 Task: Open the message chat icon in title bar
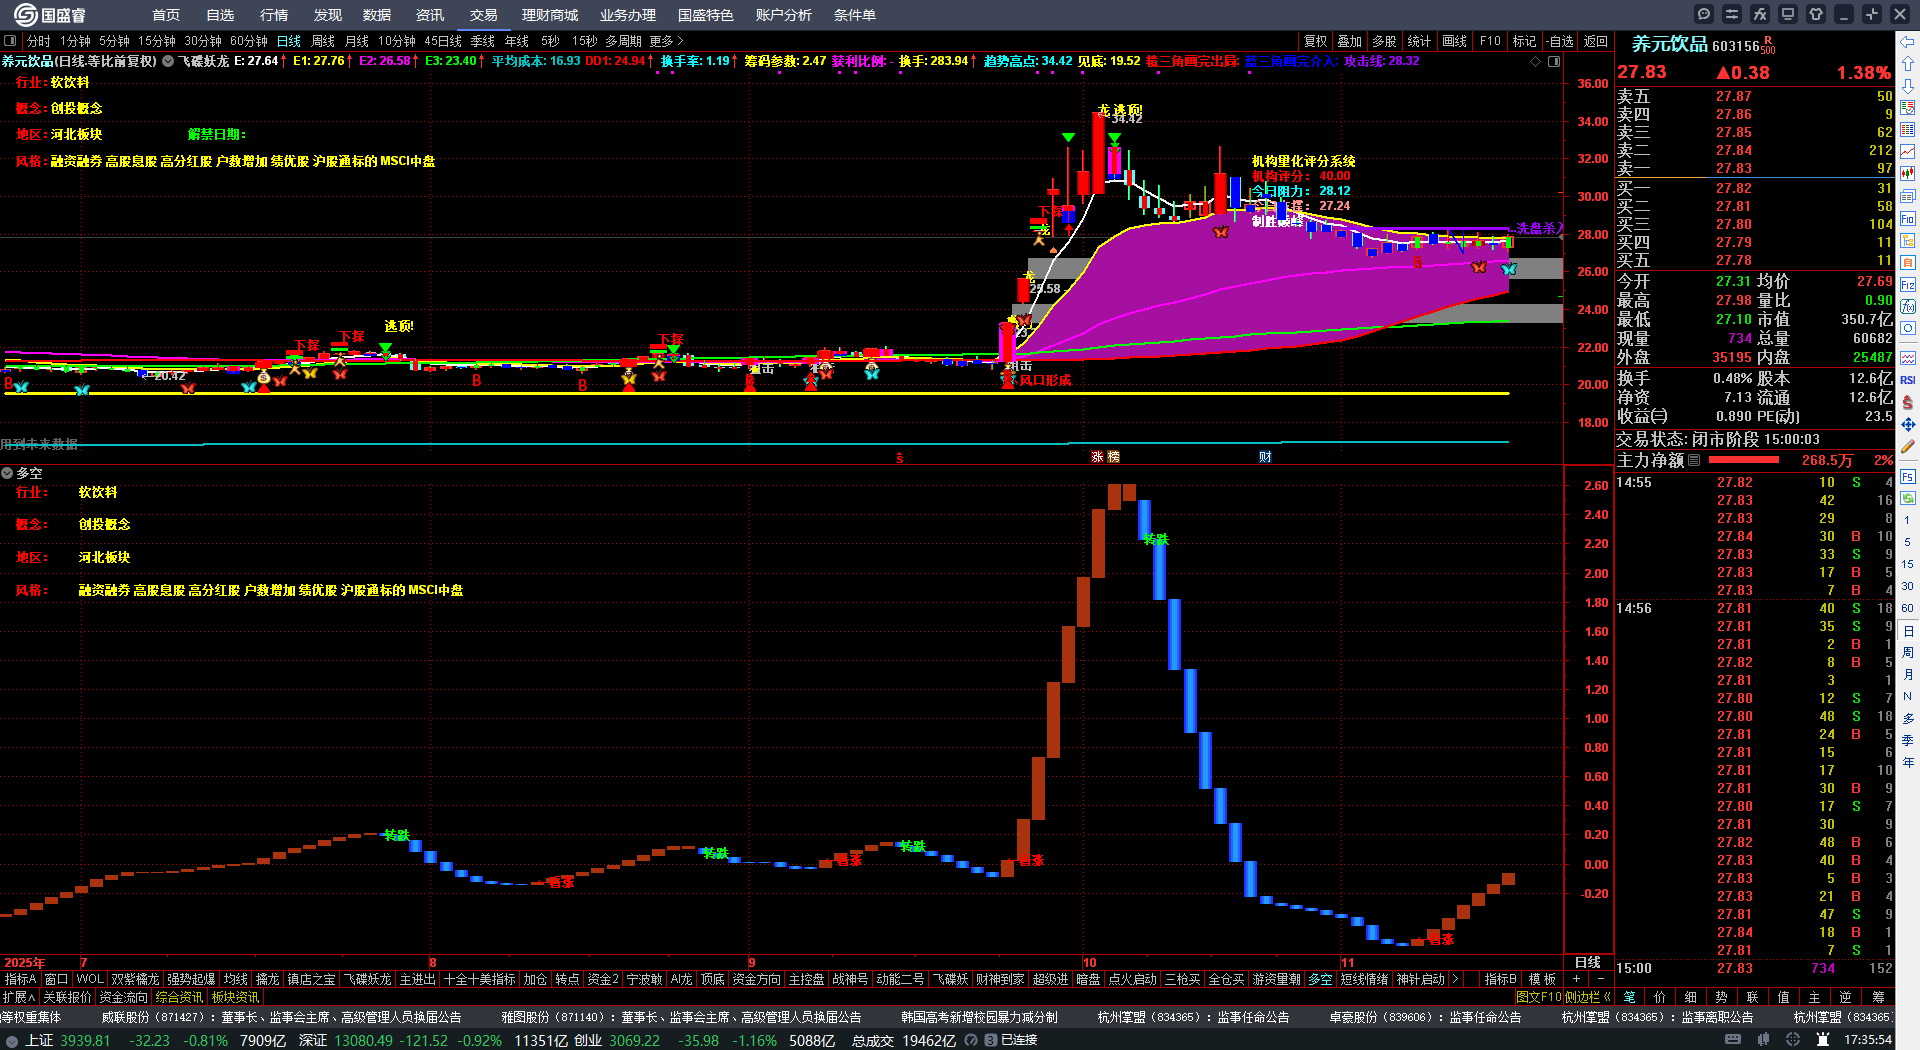pyautogui.click(x=1704, y=14)
